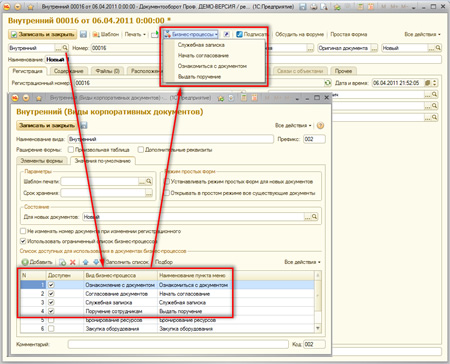Click the magnifier icon of 'Шаблон печати' field

tap(149, 181)
